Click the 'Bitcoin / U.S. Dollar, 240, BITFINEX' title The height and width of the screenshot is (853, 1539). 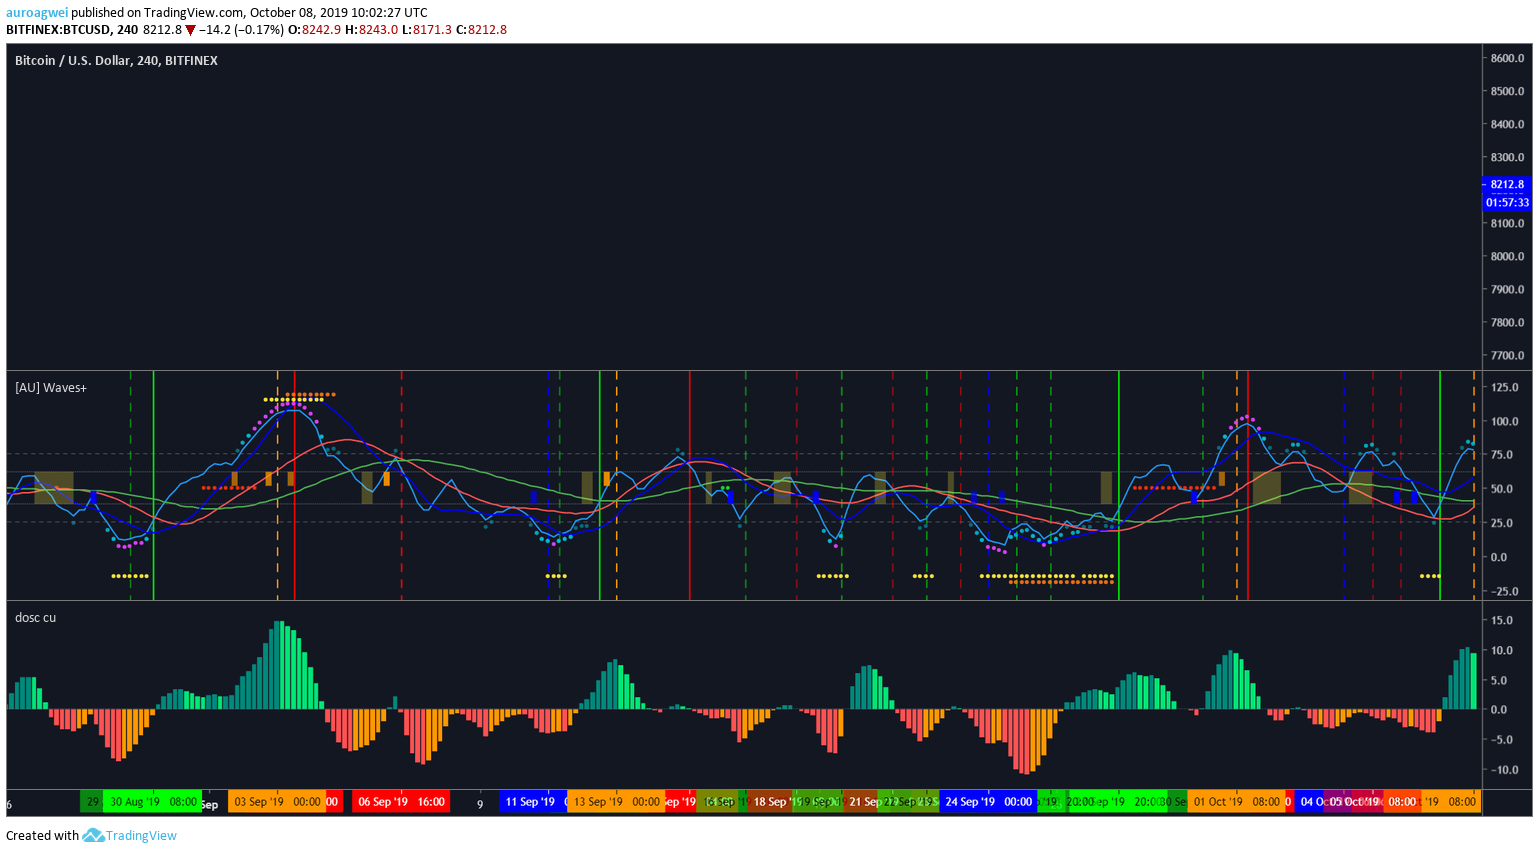click(x=116, y=61)
